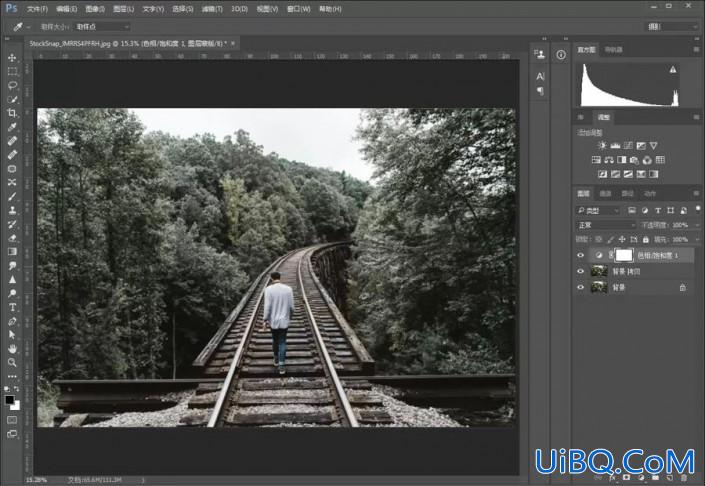Open the Histogram panel flyout menu
The image size is (705, 486).
click(696, 49)
